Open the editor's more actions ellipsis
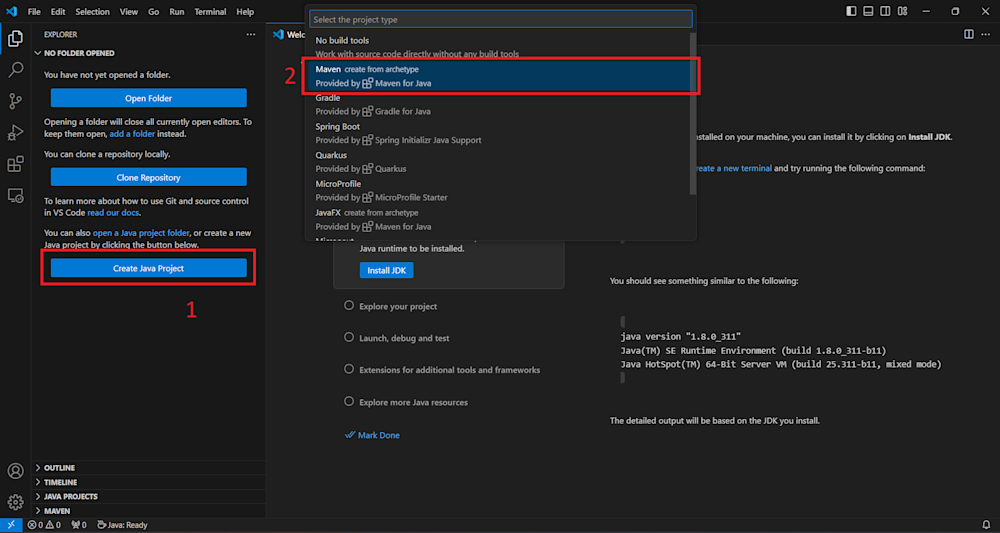The width and height of the screenshot is (1000, 533). tap(986, 34)
